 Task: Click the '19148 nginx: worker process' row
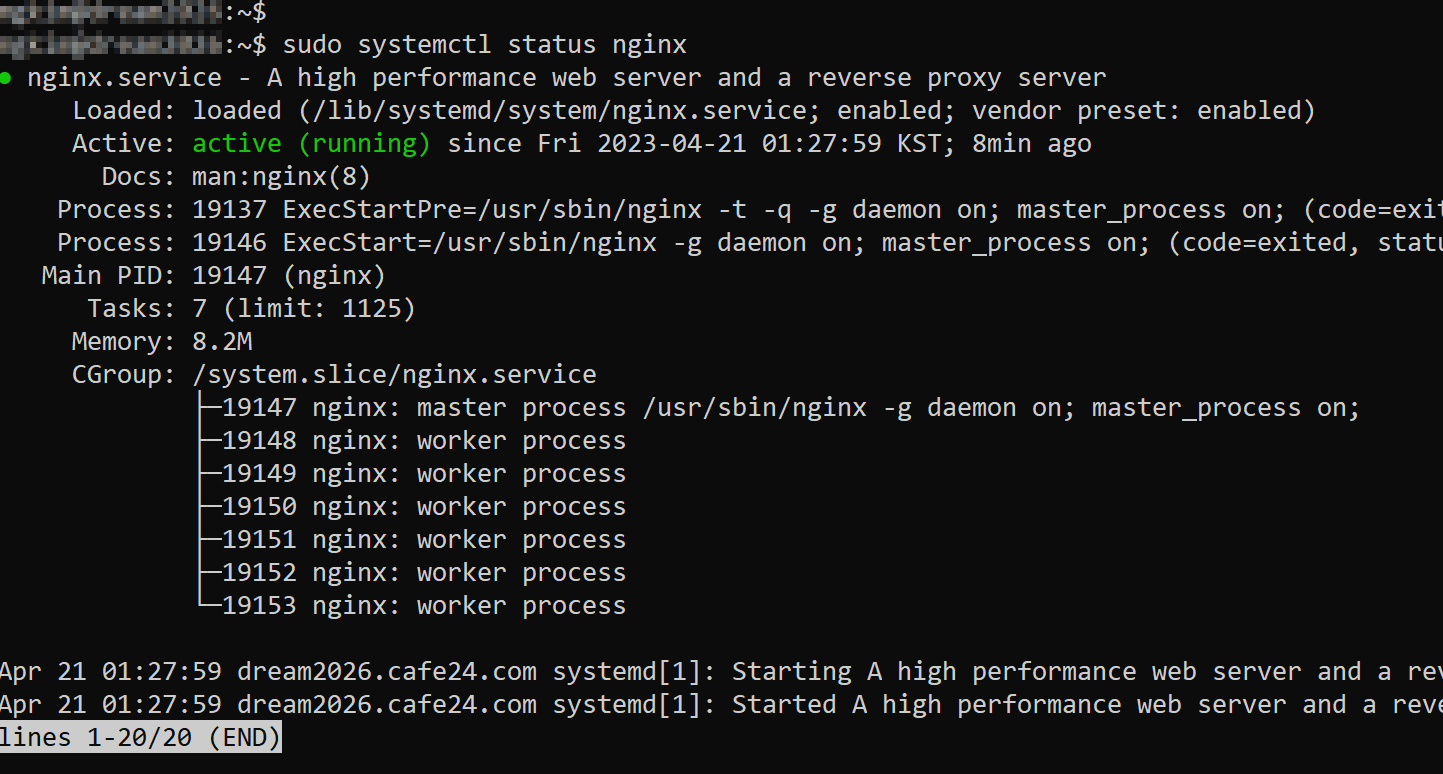412,441
